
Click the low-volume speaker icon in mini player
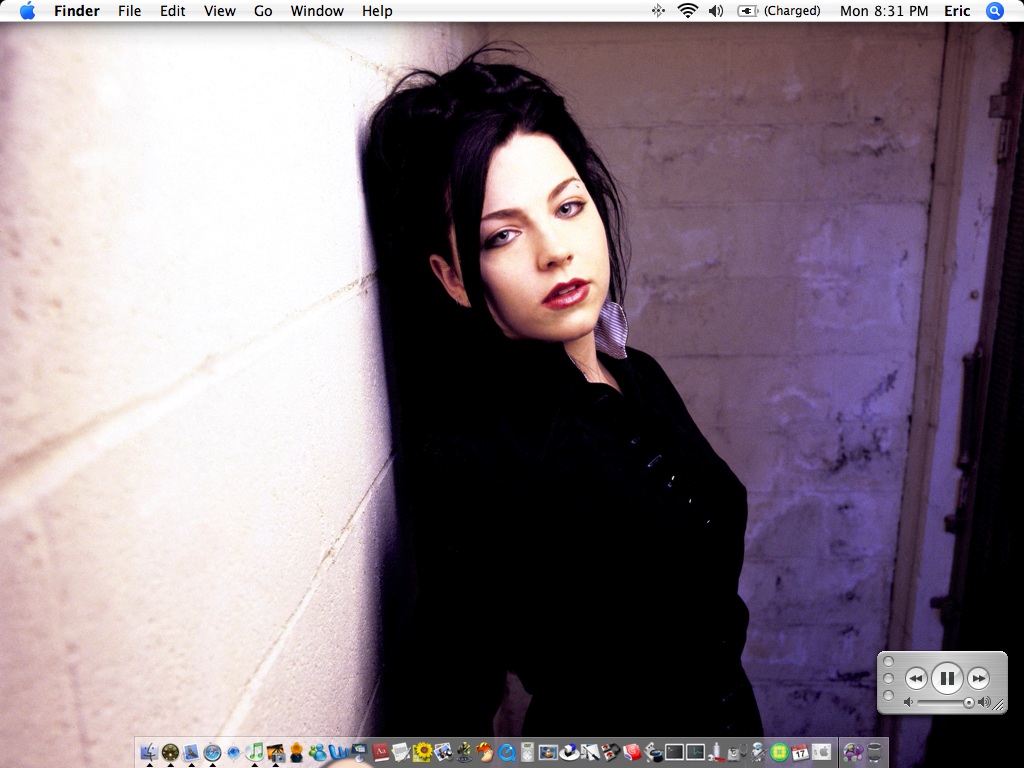(x=908, y=703)
